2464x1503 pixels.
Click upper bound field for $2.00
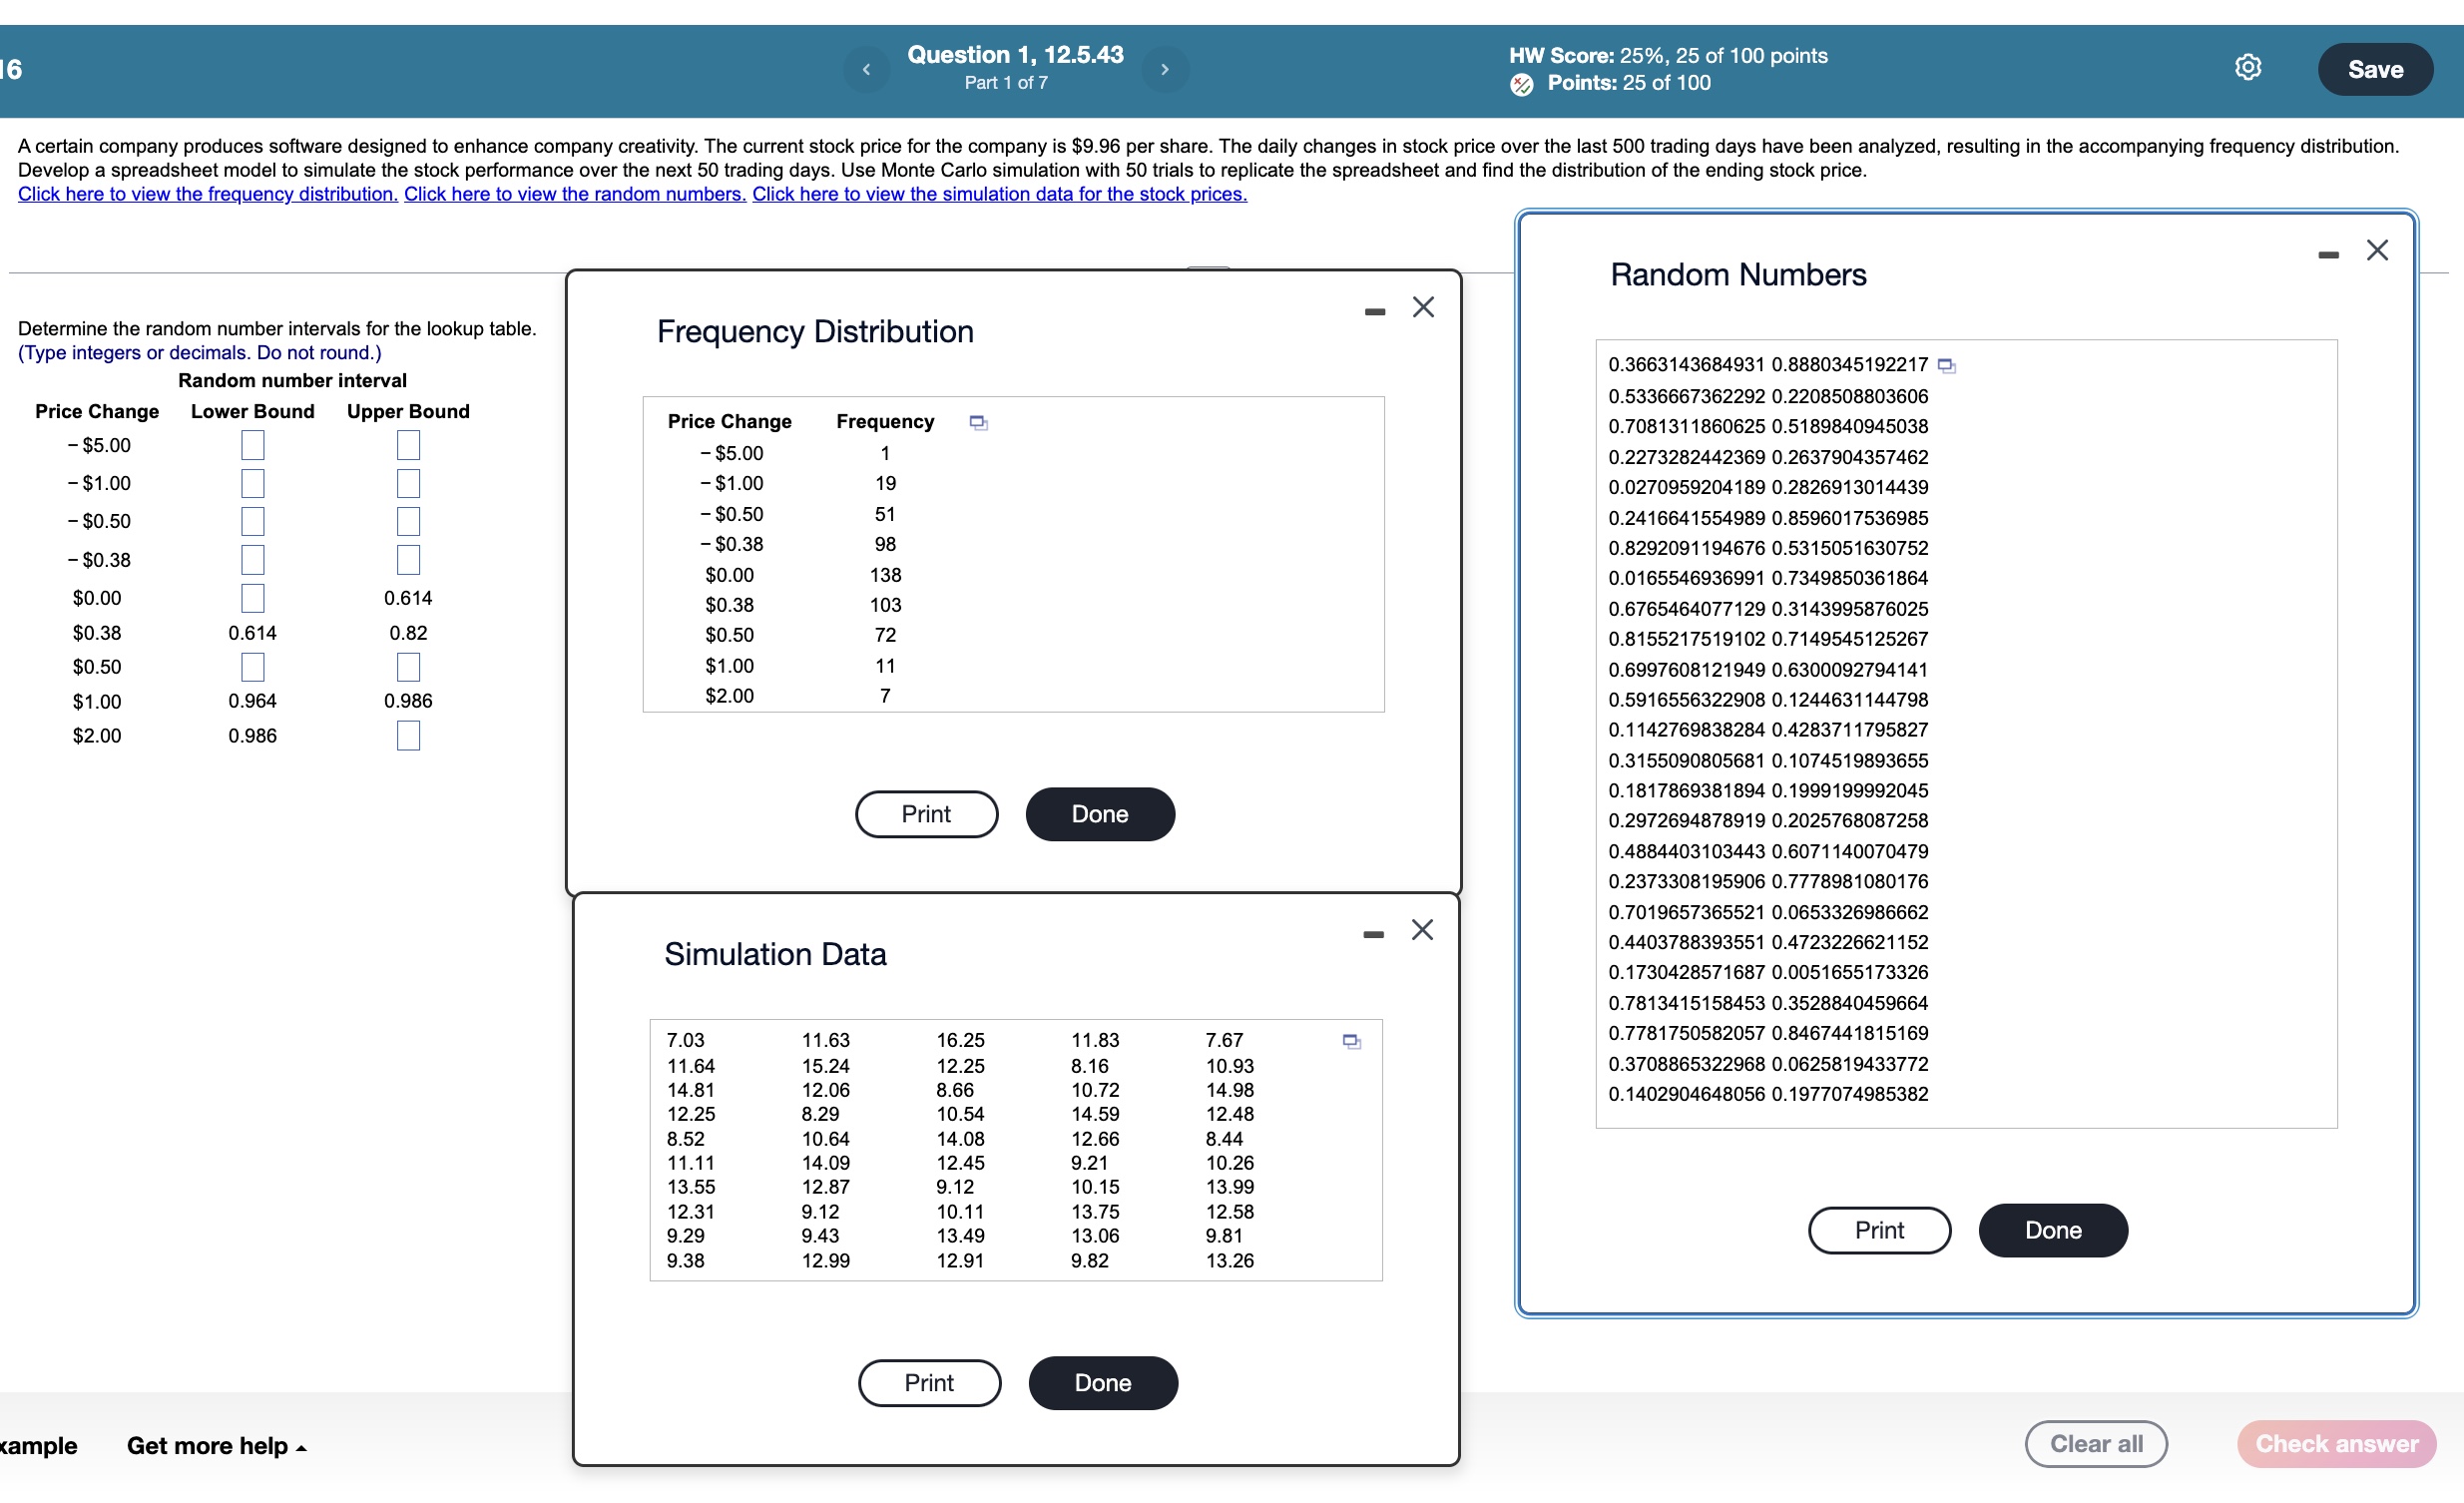pos(408,736)
